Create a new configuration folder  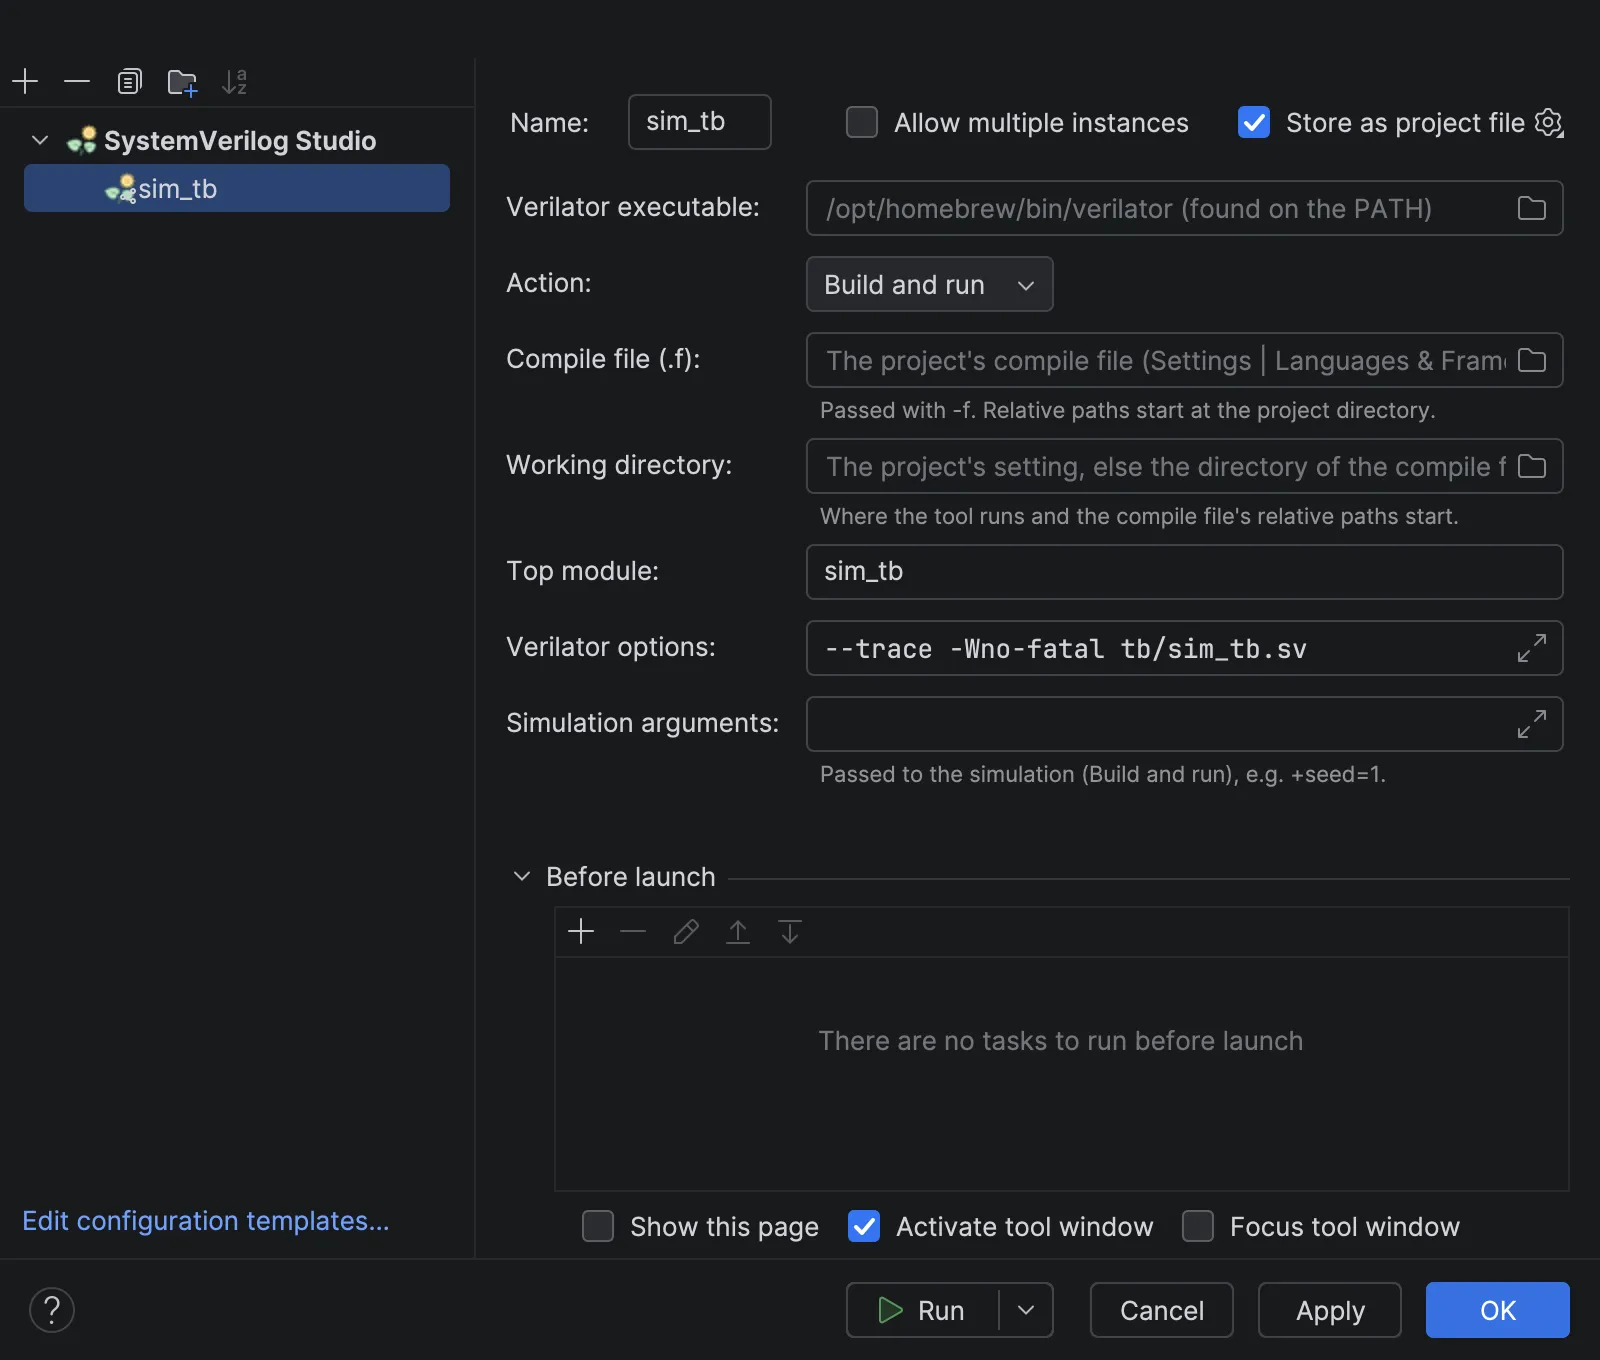(x=182, y=81)
